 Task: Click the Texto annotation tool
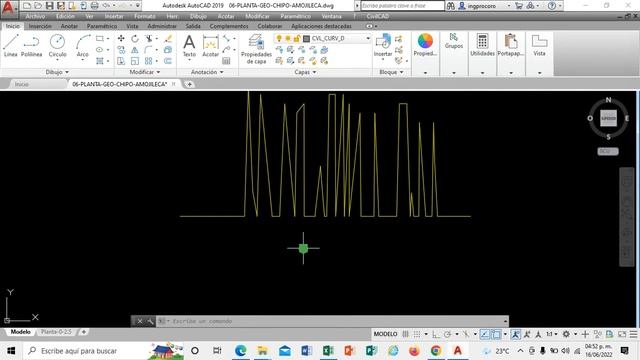189,46
